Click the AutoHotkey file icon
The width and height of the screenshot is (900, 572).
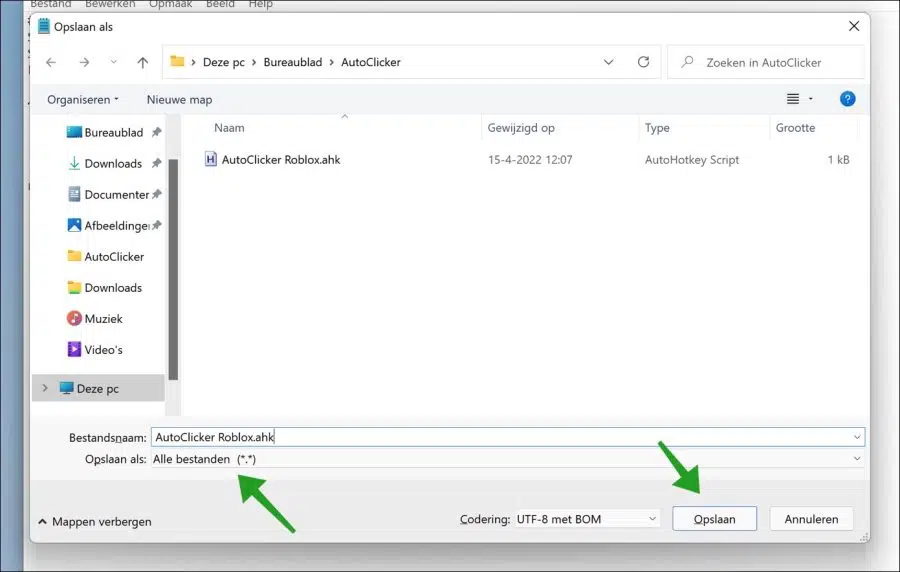[211, 159]
